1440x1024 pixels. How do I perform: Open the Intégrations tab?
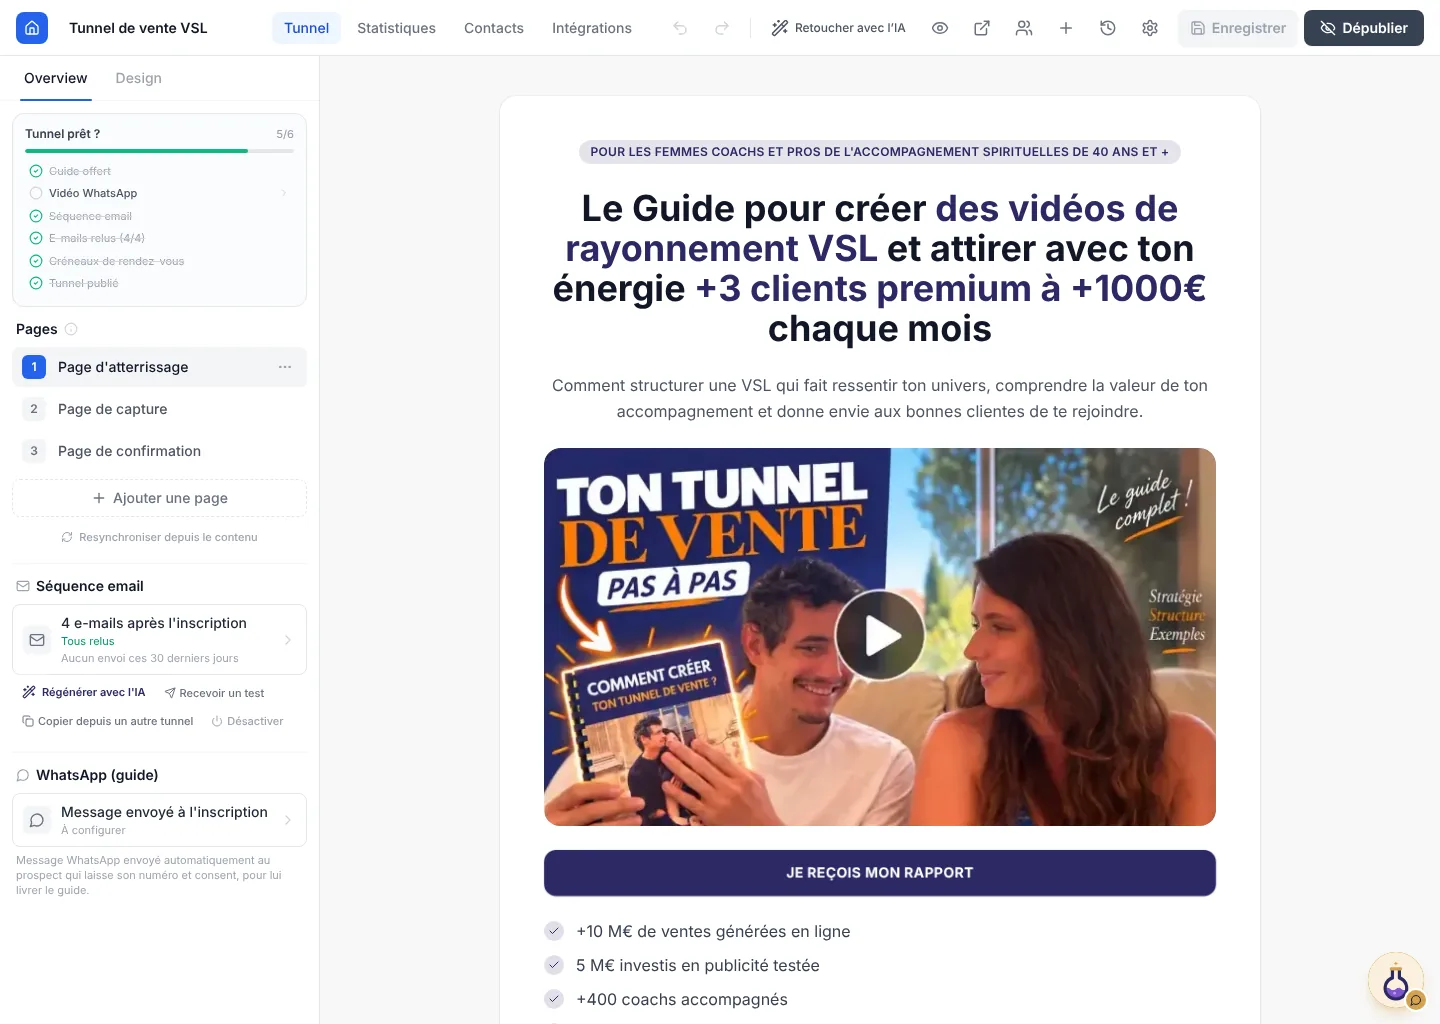tap(592, 28)
